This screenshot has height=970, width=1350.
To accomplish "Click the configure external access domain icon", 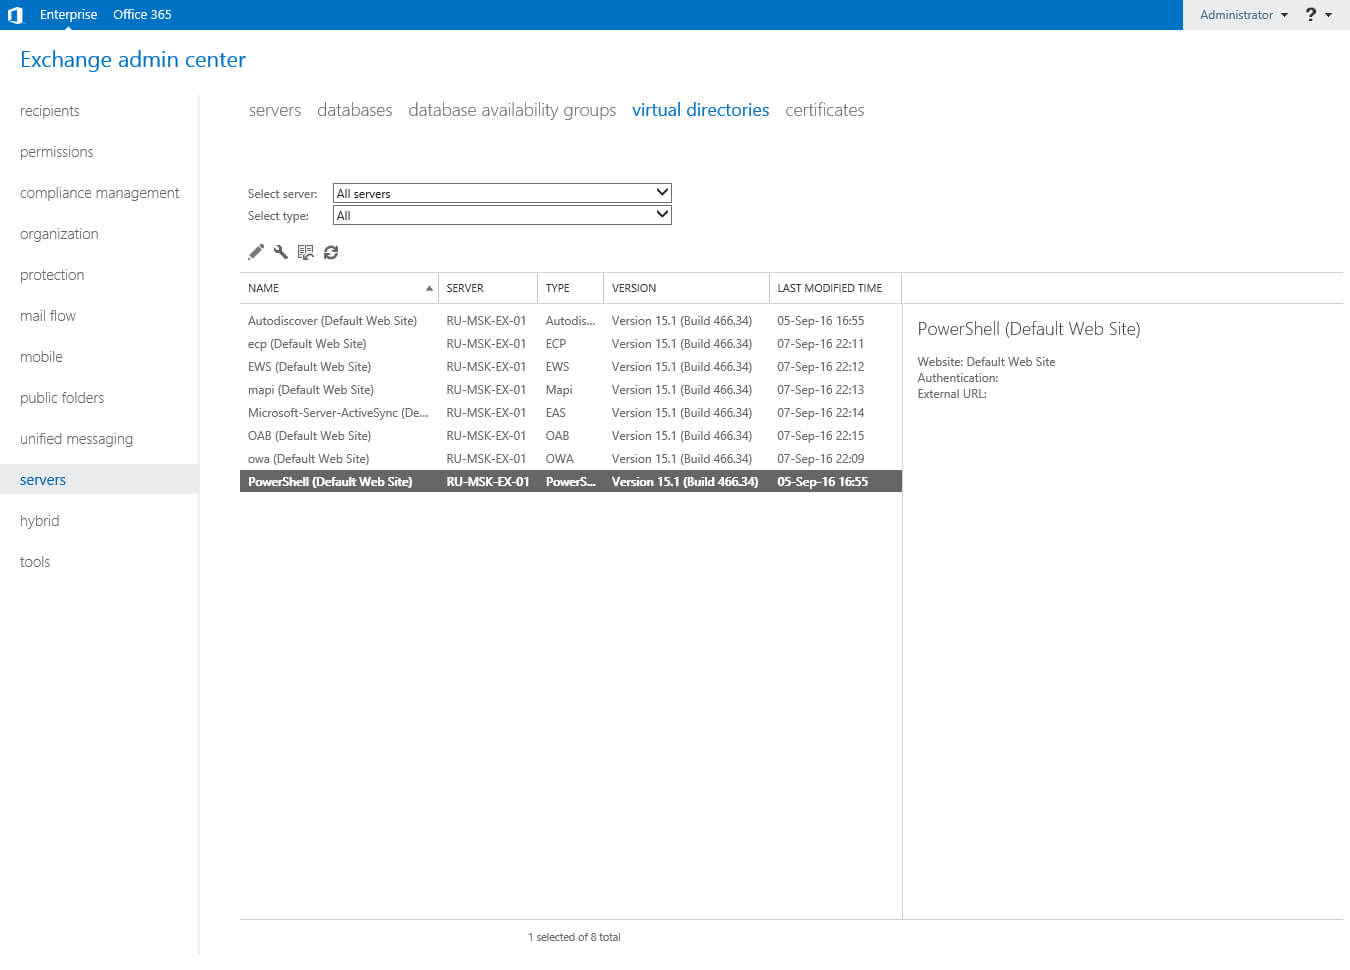I will click(x=306, y=252).
